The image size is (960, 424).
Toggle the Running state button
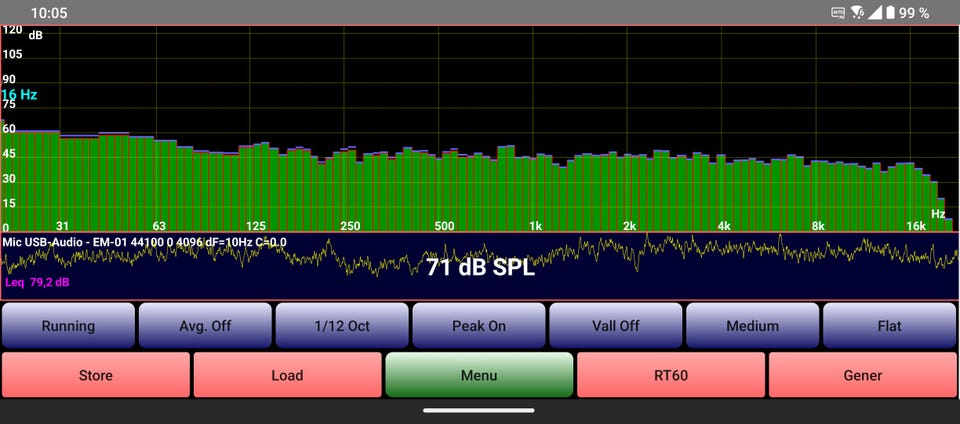(68, 325)
